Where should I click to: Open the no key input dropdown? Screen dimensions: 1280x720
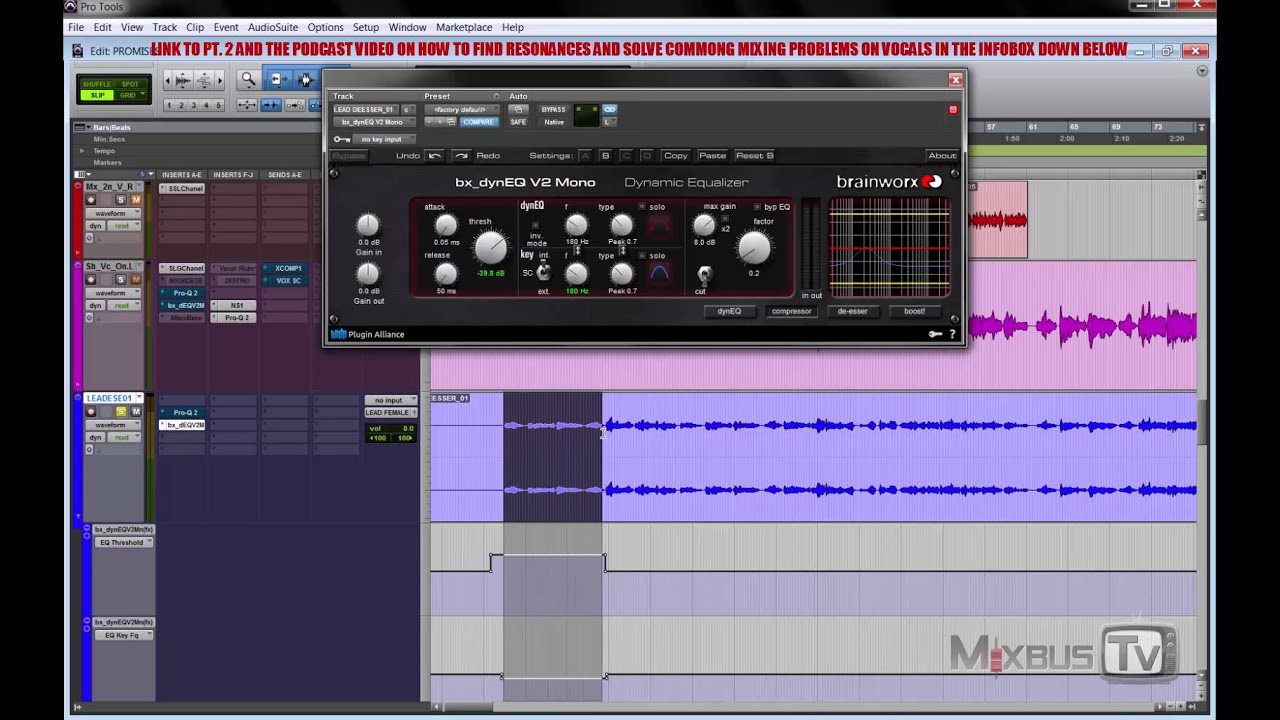click(384, 139)
